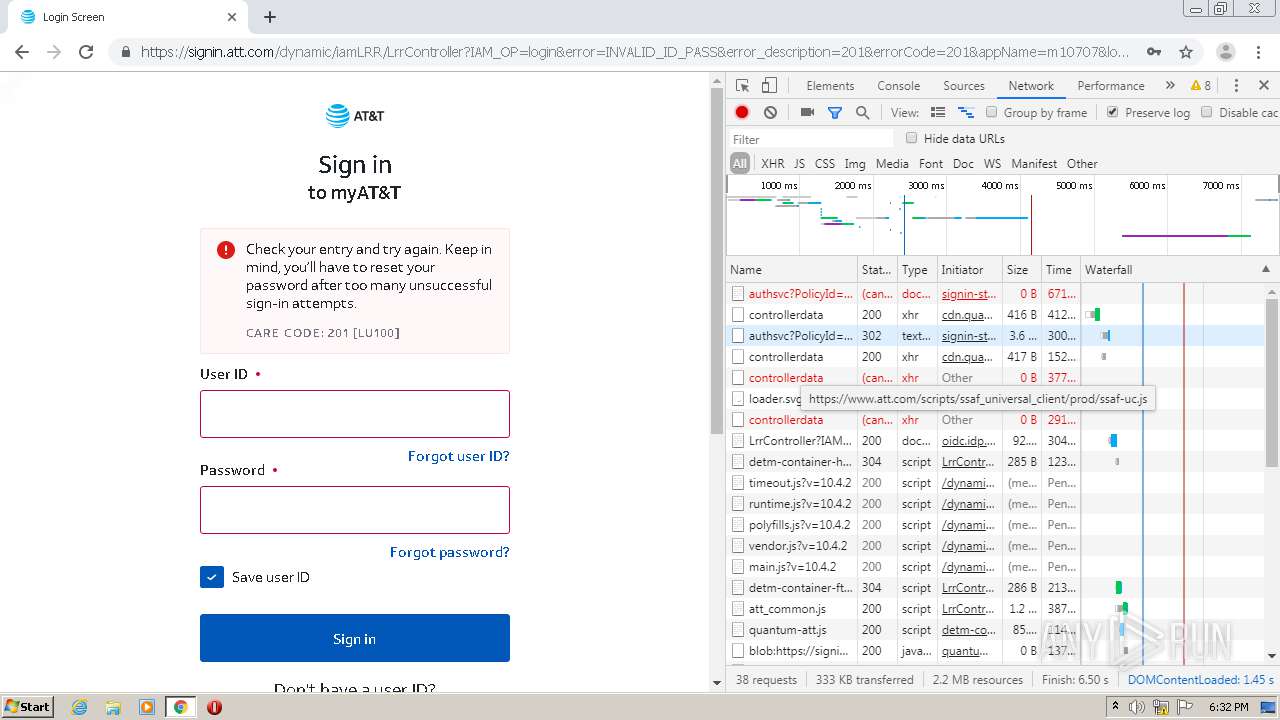Screen dimensions: 1280x720
Task: Select the LrrController?IAM... request row
Action: click(995, 441)
